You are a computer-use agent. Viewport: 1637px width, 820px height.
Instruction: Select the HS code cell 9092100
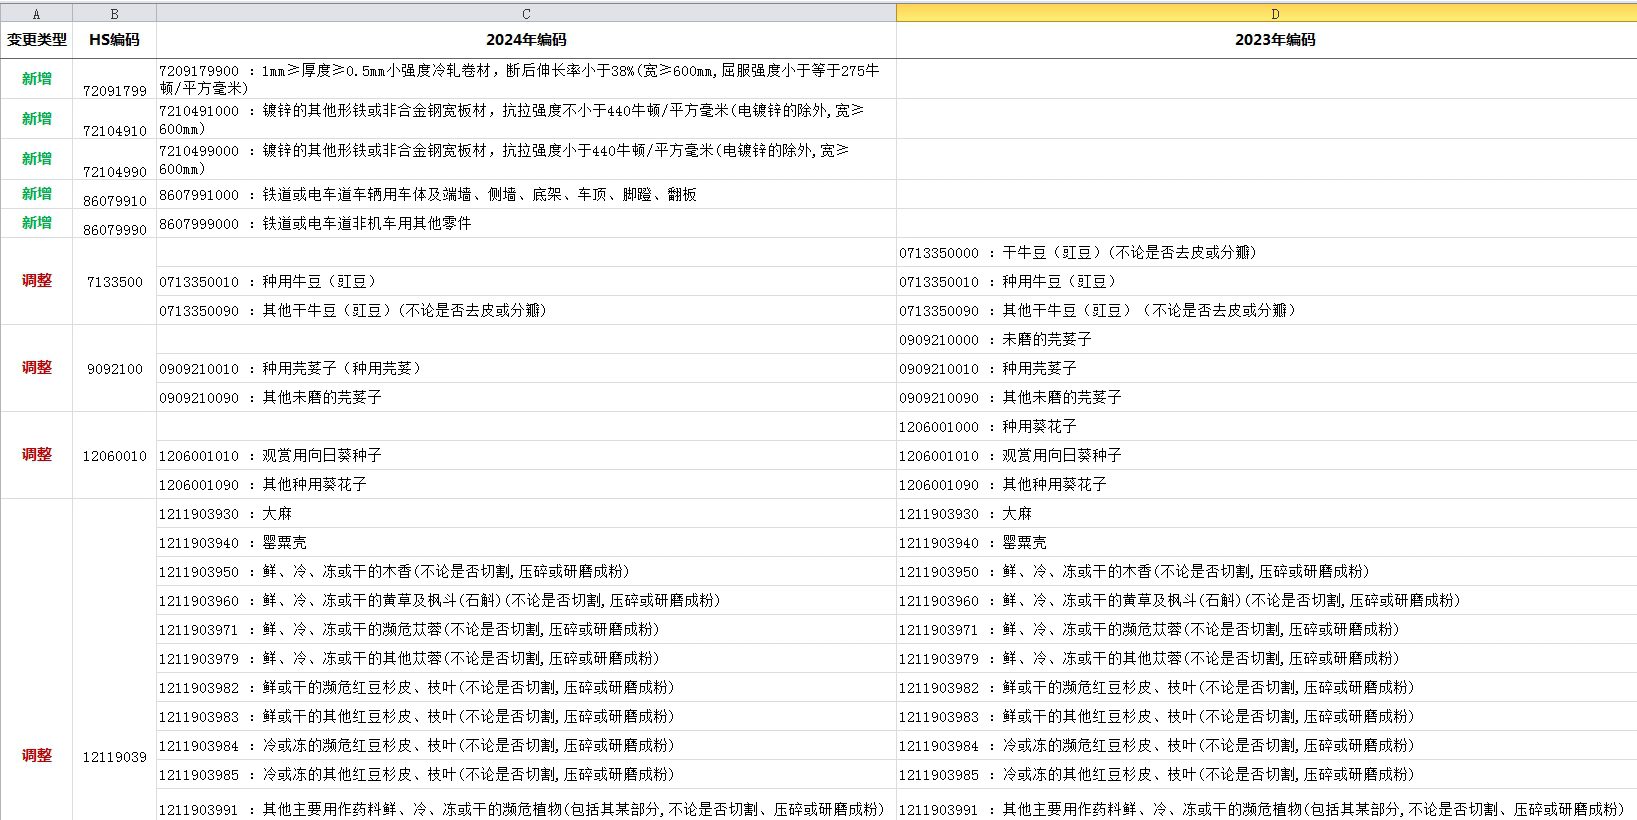click(x=114, y=368)
